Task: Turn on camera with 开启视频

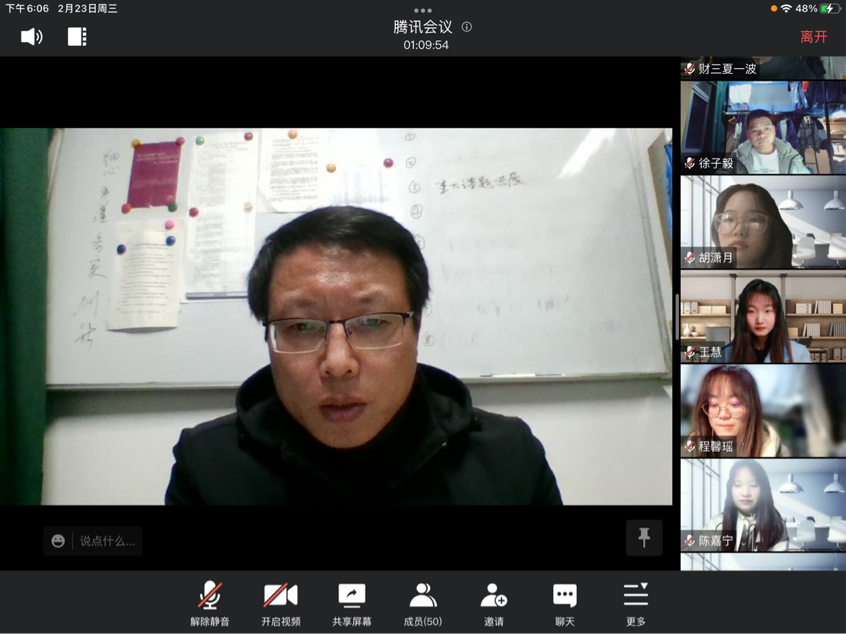Action: pos(281,604)
